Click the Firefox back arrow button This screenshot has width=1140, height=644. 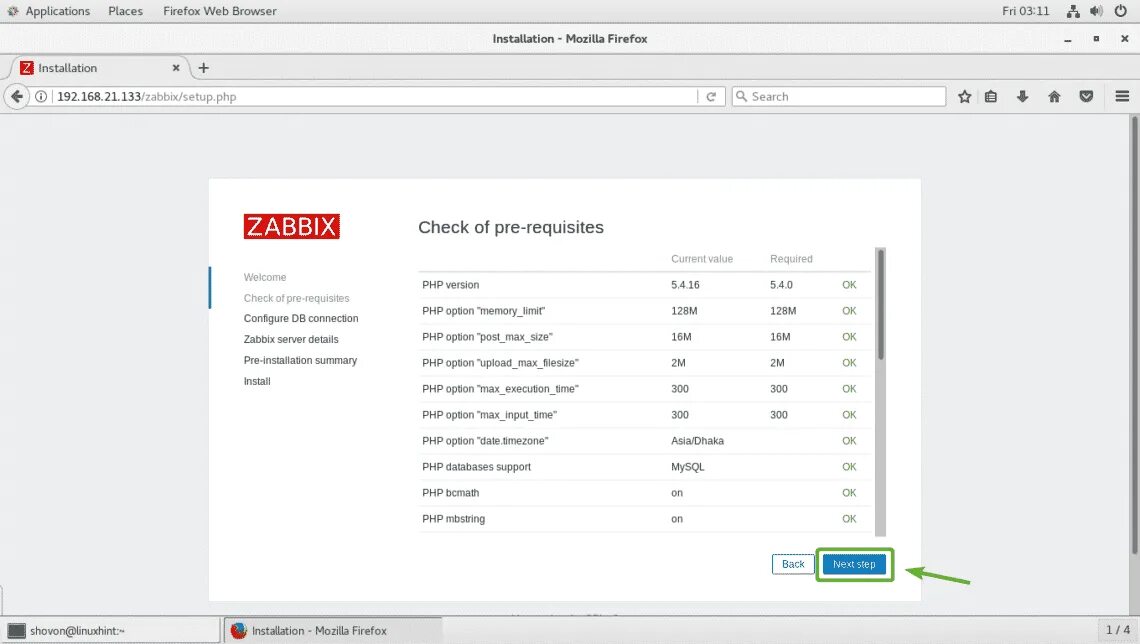tap(17, 97)
